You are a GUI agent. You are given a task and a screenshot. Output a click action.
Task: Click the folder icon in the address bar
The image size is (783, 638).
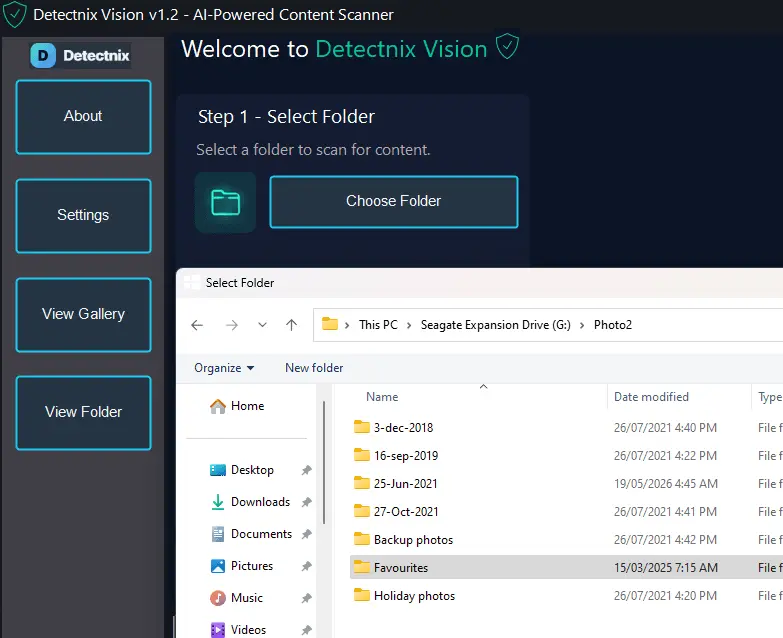(x=330, y=324)
